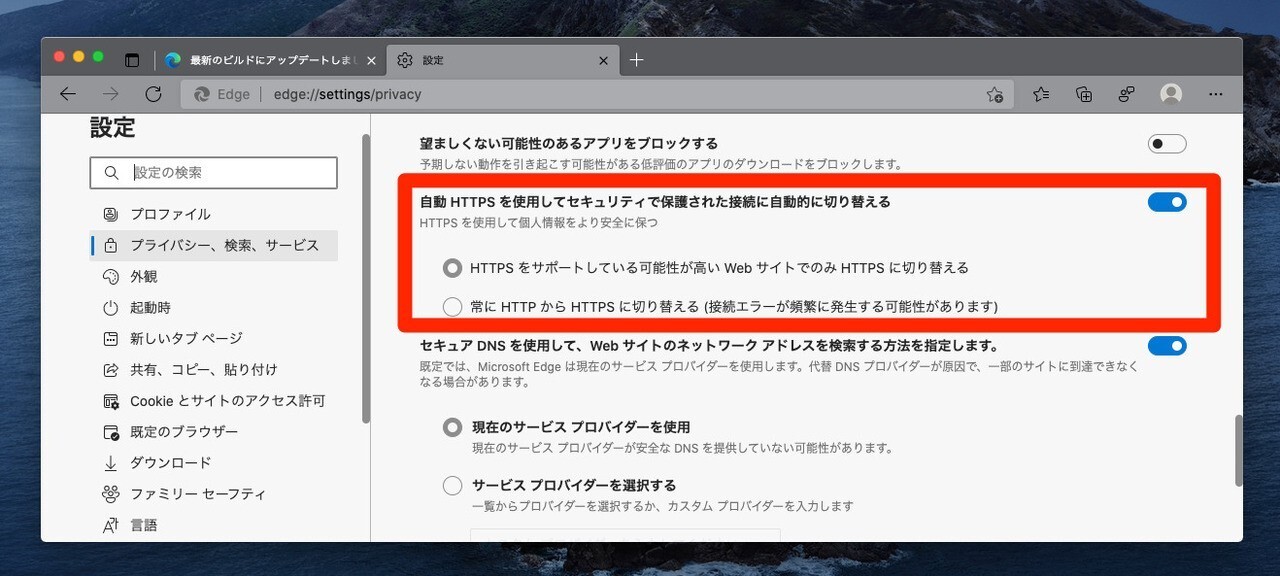Select 常に HTTP から HTTPS に切り替える radio
1280x576 pixels.
click(453, 306)
